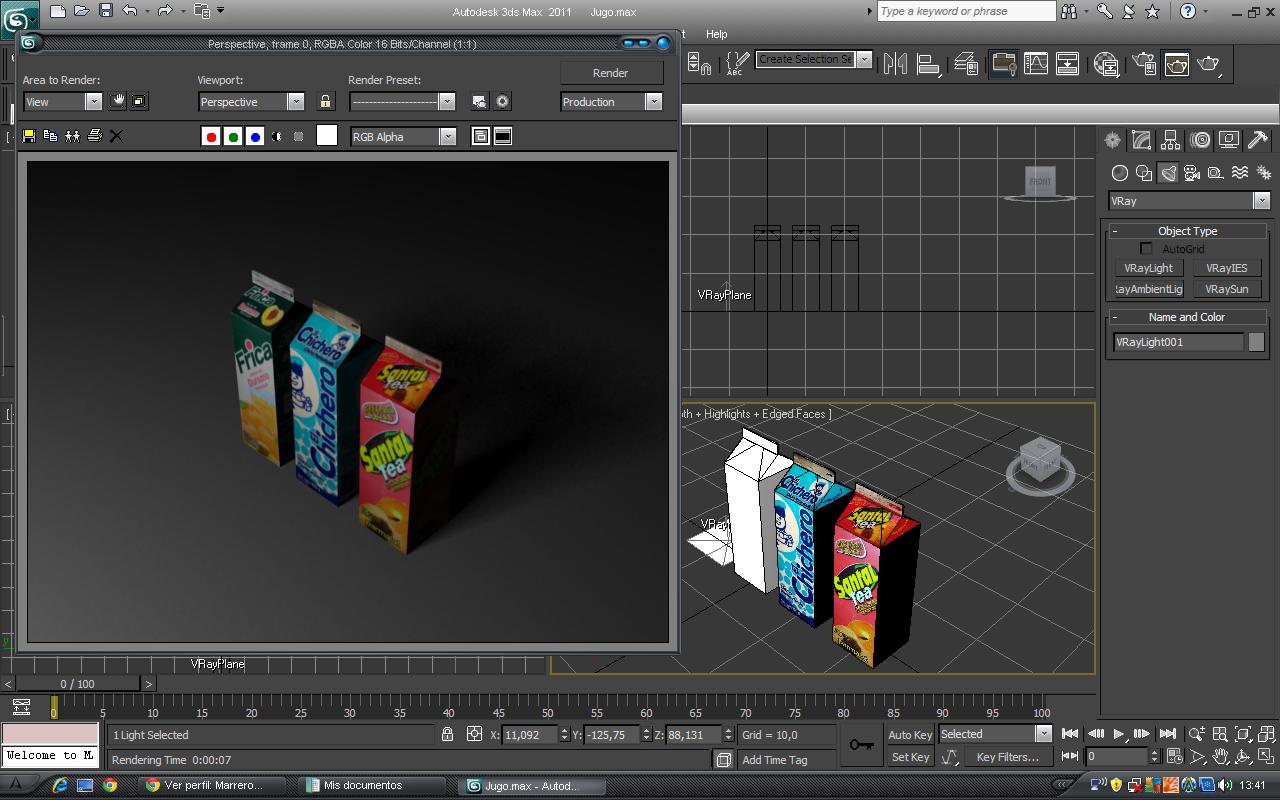Create a new scene file

click(x=58, y=11)
